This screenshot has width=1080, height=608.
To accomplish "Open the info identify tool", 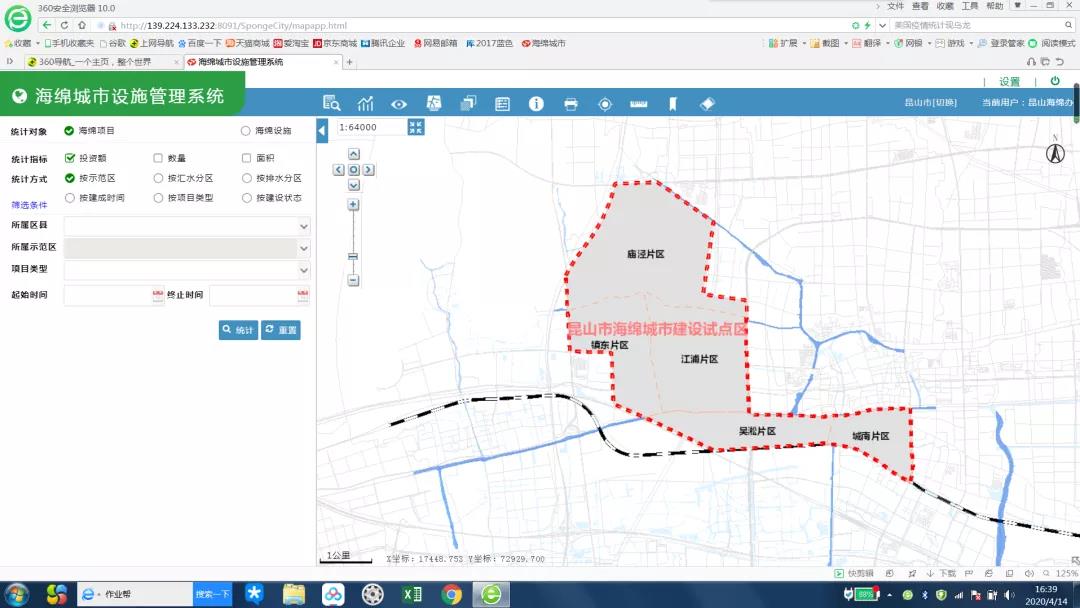I will (536, 103).
